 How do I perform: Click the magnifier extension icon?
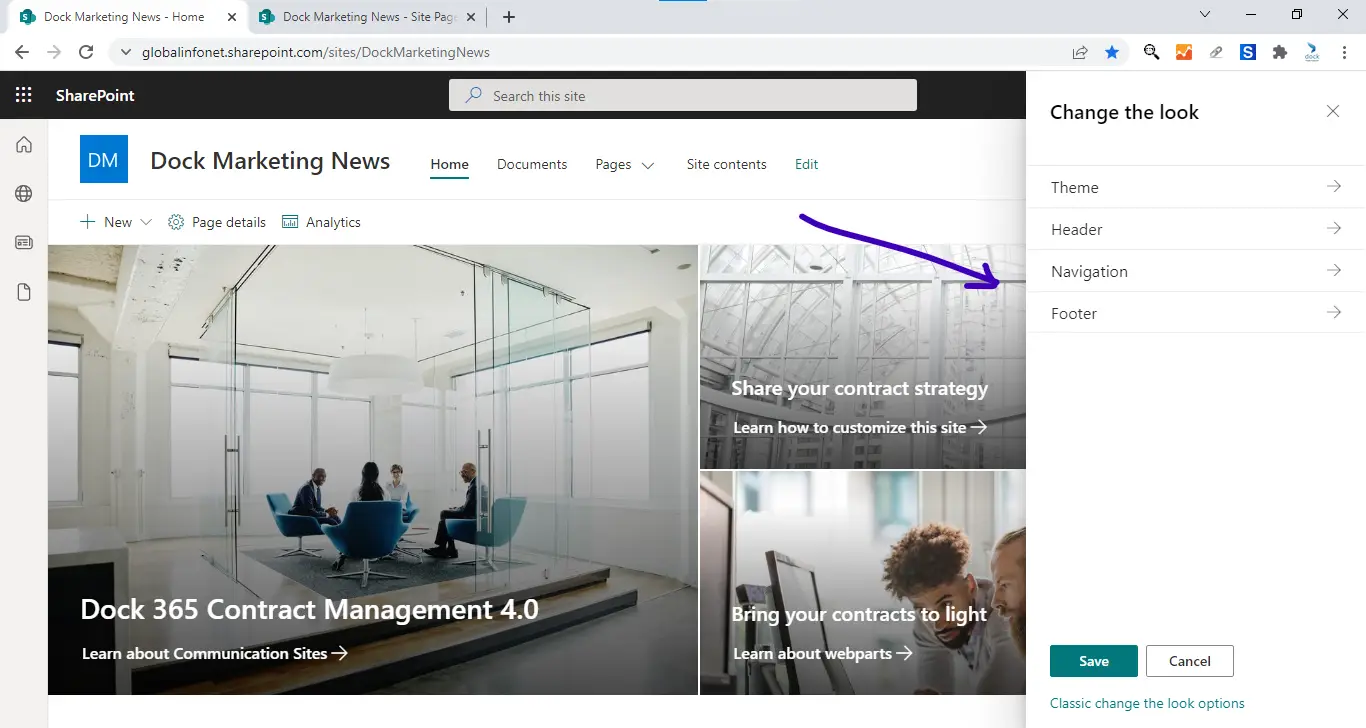click(x=1152, y=52)
